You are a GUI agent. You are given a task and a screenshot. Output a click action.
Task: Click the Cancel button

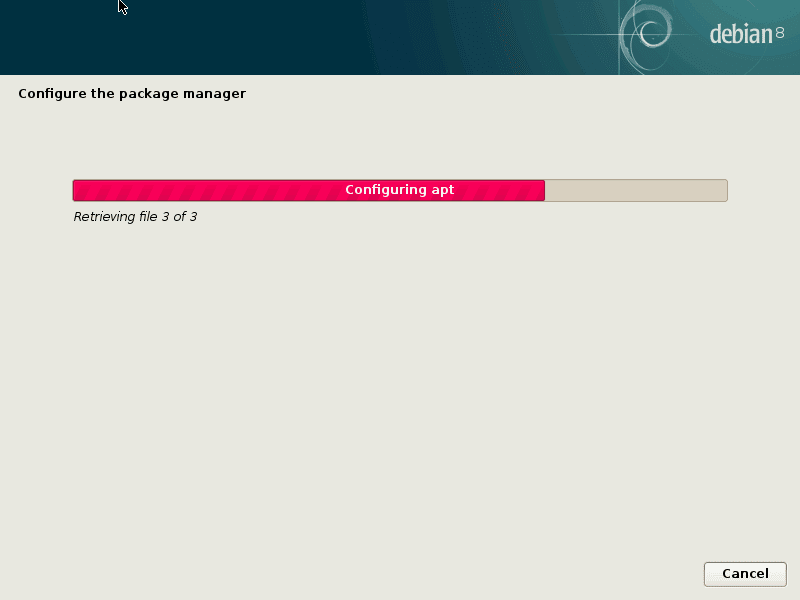tap(745, 574)
